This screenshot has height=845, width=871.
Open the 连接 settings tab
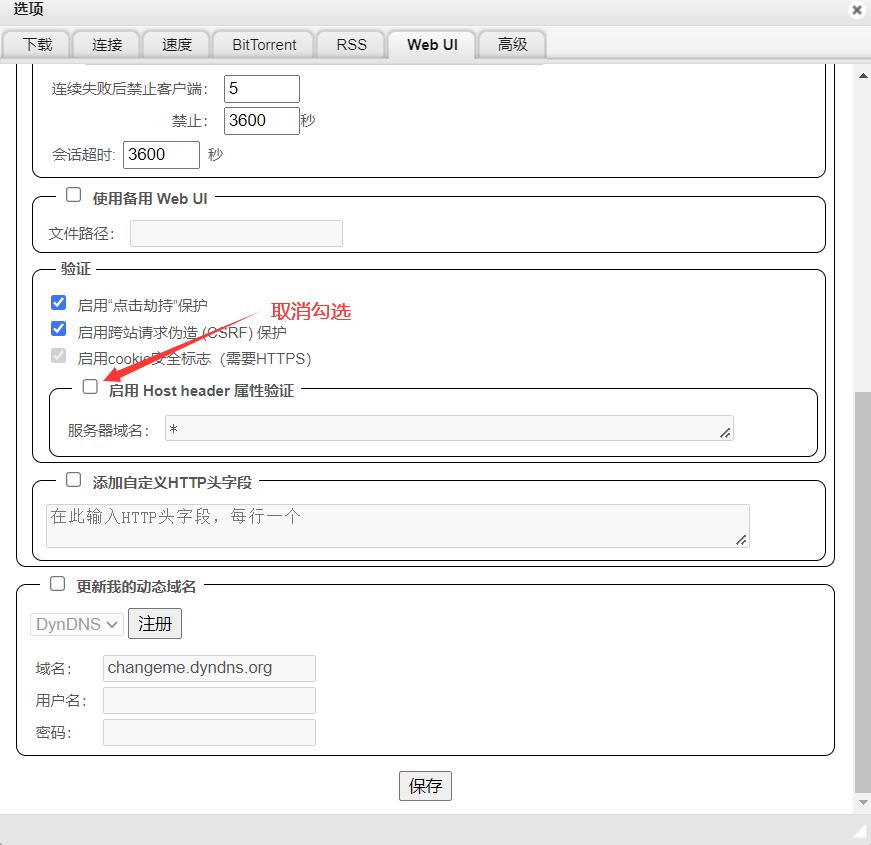(x=106, y=44)
